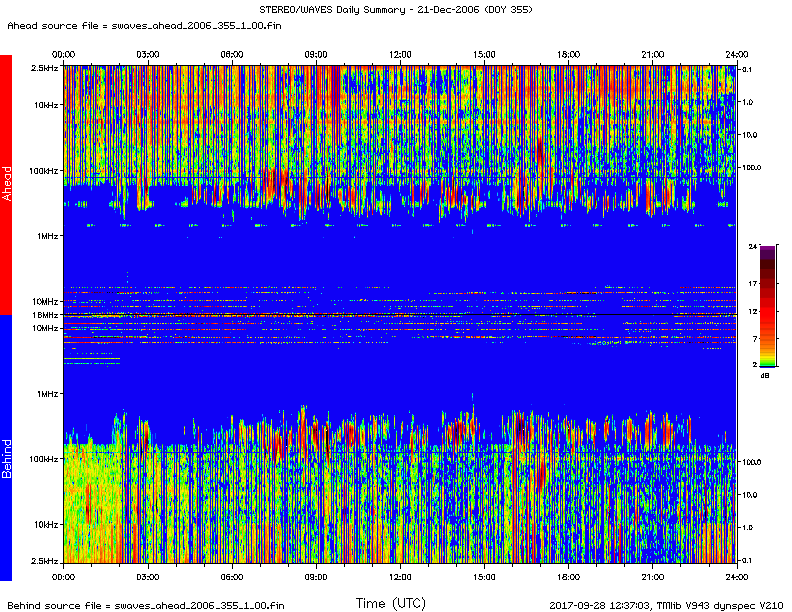The image size is (792, 612).
Task: Click the Behind panel's 100kHz frequency label
Action: [44, 459]
